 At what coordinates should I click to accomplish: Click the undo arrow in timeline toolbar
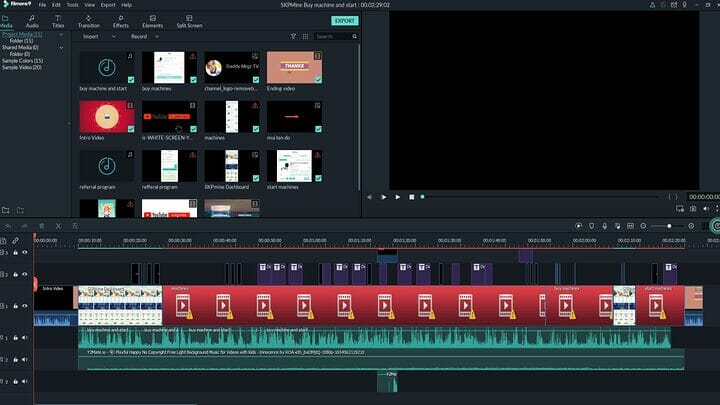click(x=8, y=226)
